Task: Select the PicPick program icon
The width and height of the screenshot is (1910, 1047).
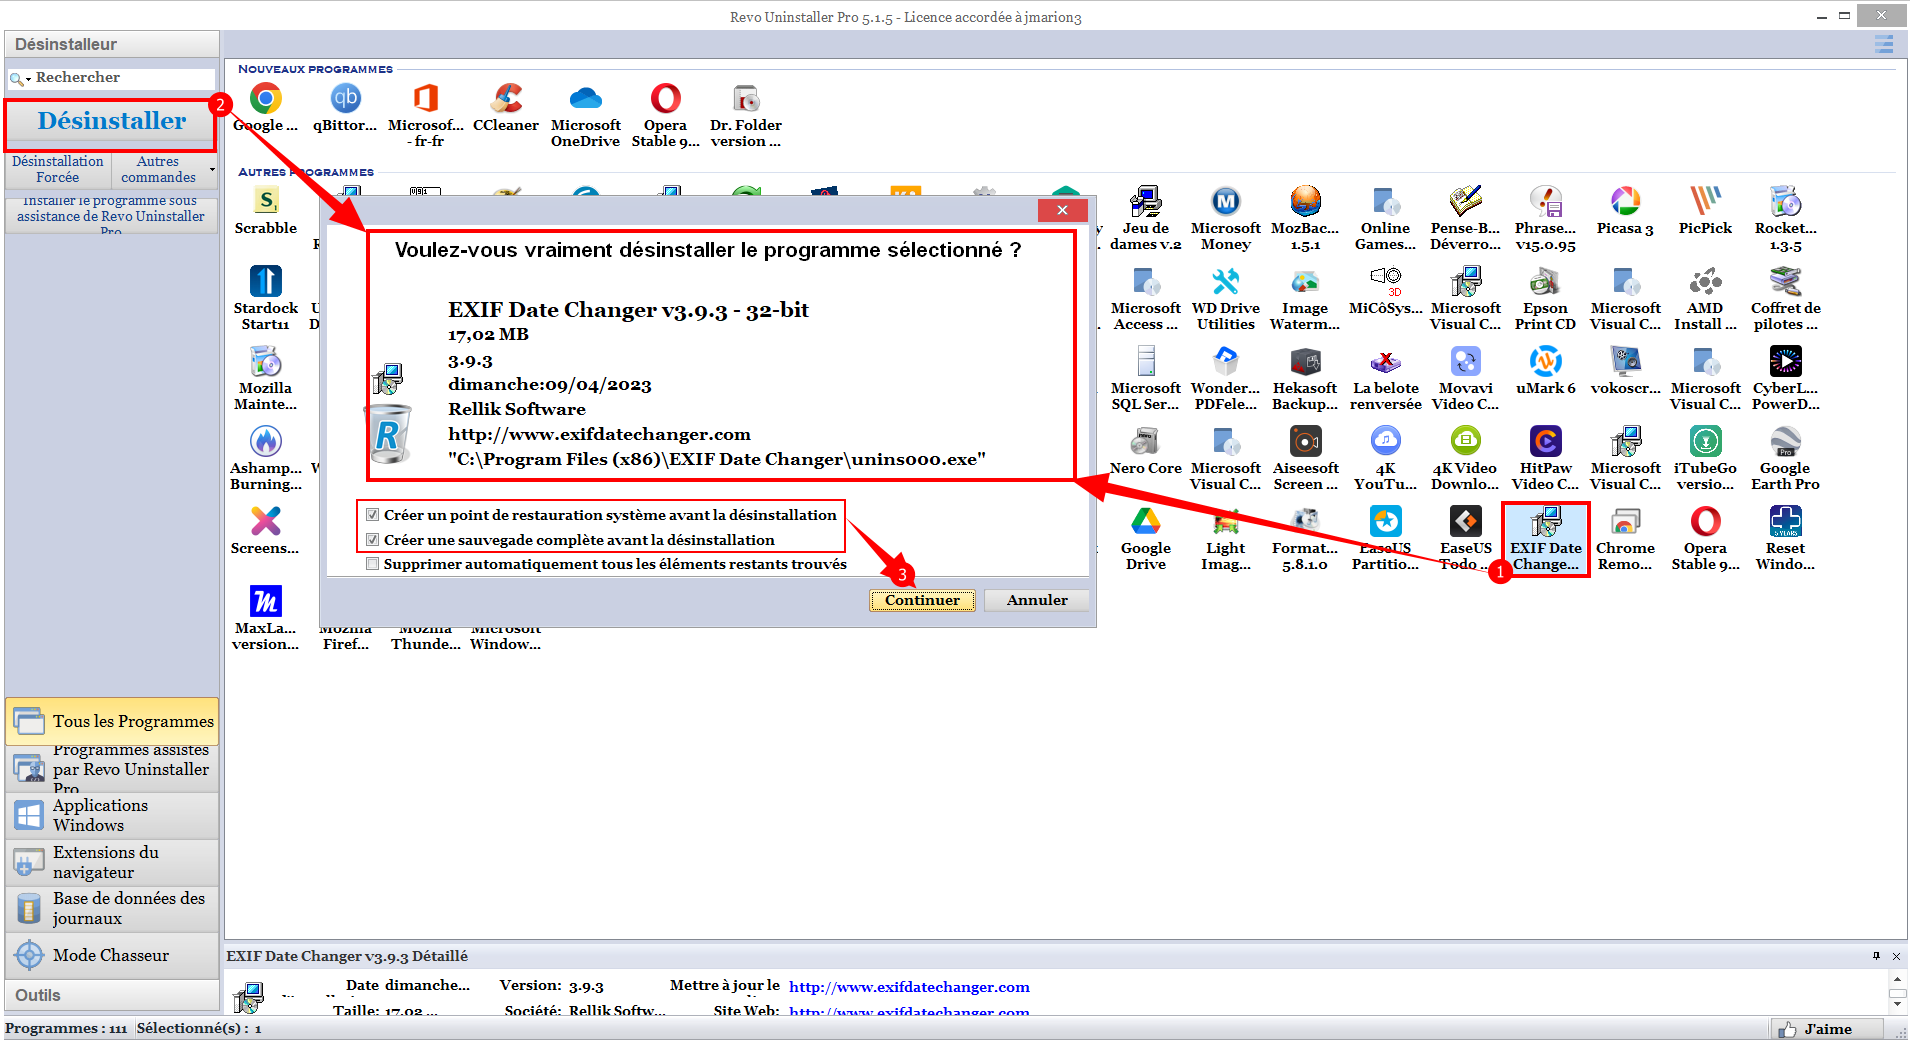Action: [x=1706, y=202]
